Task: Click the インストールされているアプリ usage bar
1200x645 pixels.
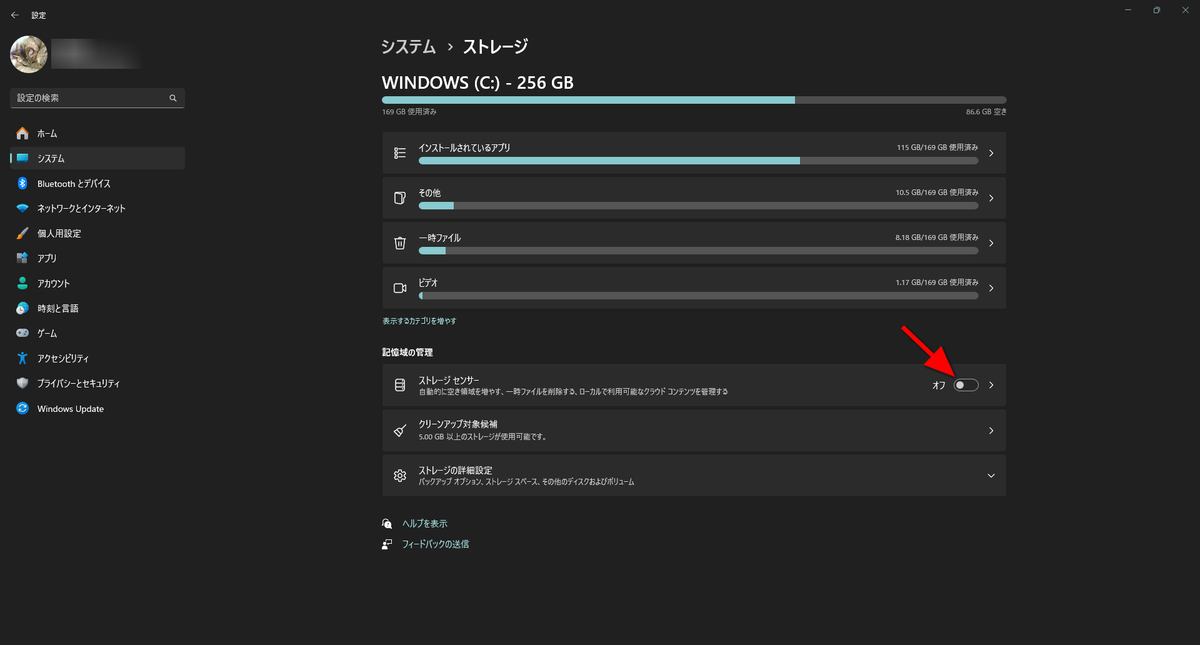Action: (x=698, y=160)
